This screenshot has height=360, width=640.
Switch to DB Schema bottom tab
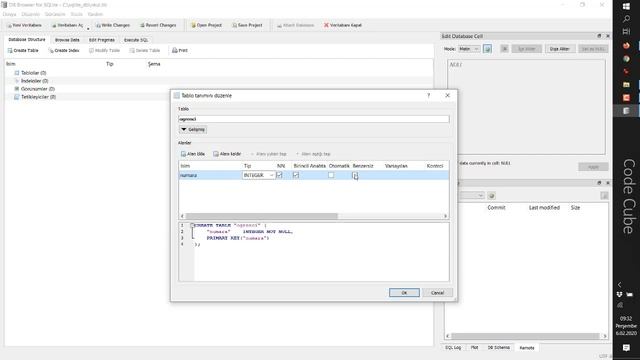pos(498,348)
